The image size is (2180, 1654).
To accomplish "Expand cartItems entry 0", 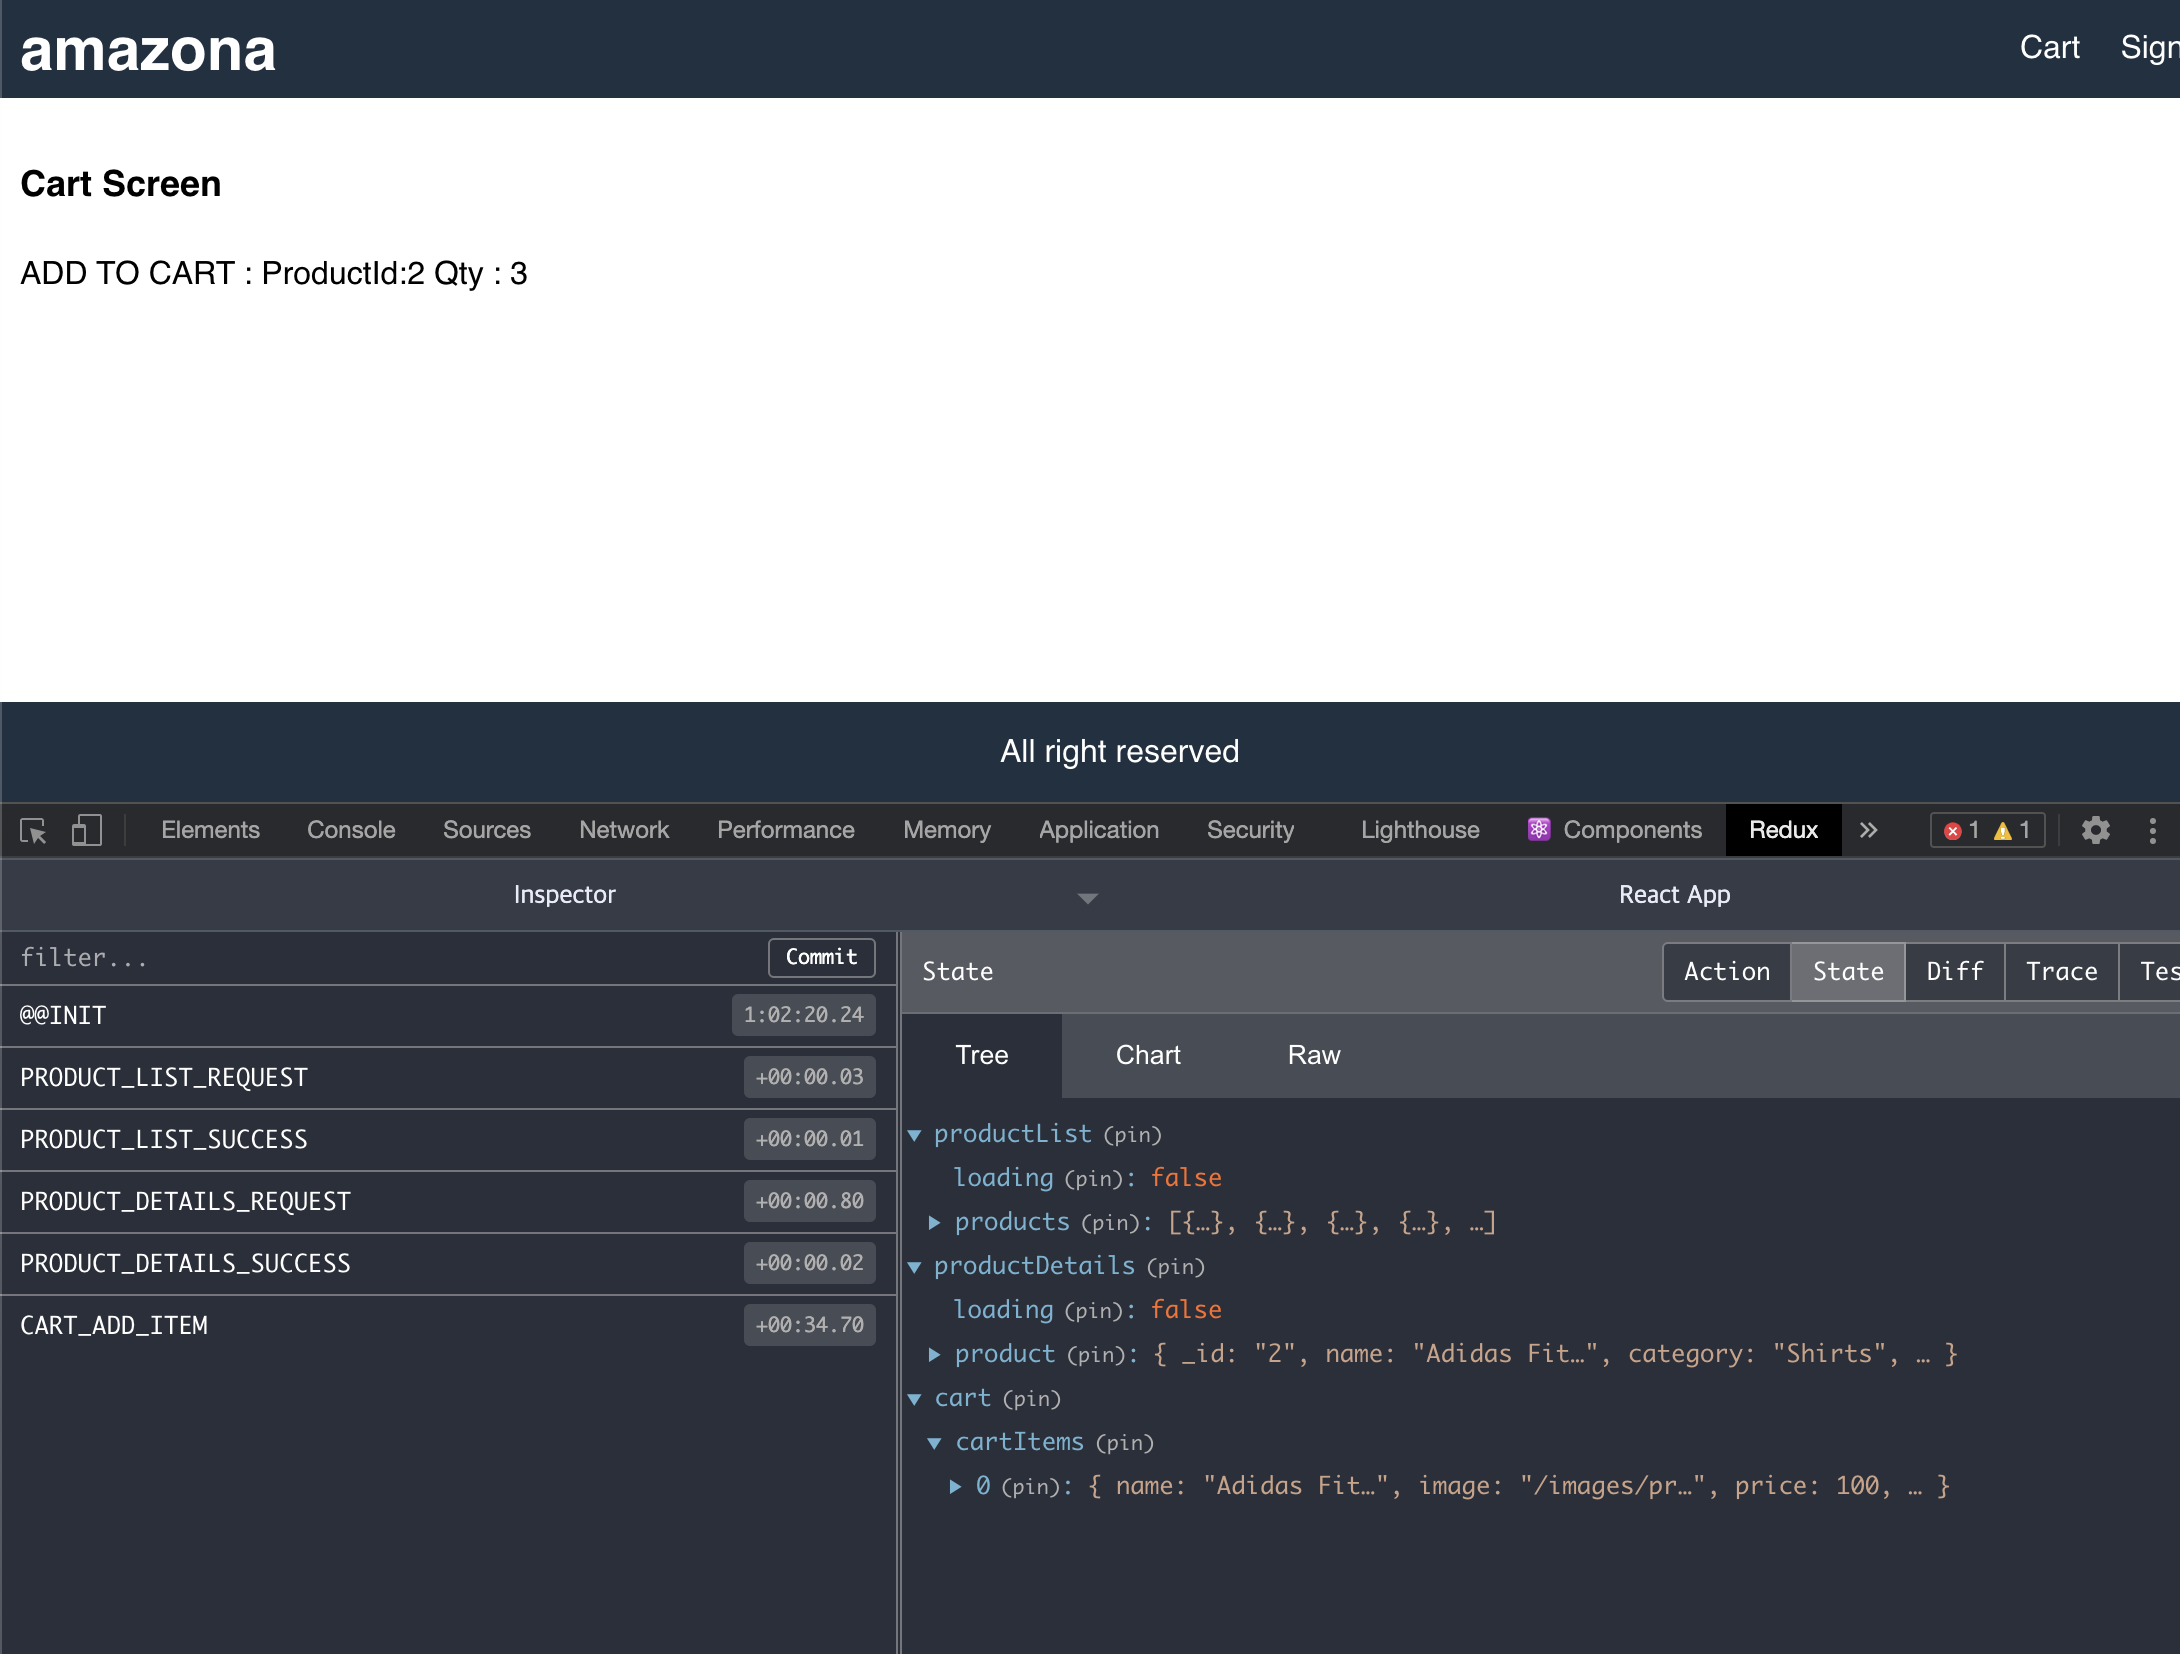I will (x=955, y=1486).
